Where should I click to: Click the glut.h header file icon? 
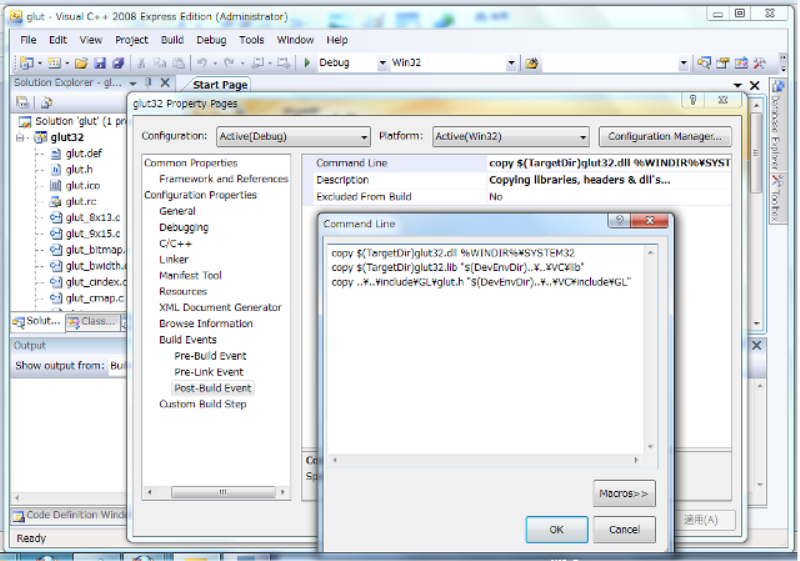coord(56,170)
